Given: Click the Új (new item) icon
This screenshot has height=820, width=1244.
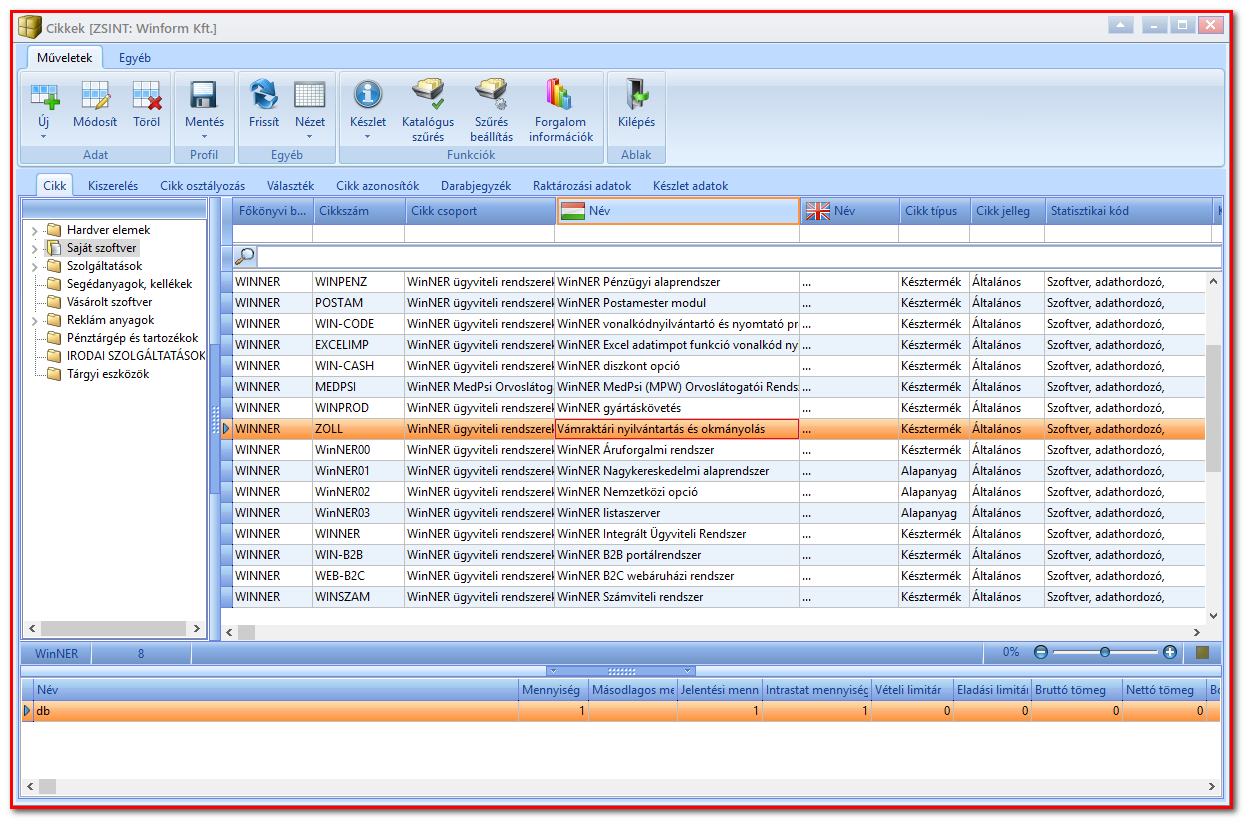Looking at the screenshot, I should (44, 95).
